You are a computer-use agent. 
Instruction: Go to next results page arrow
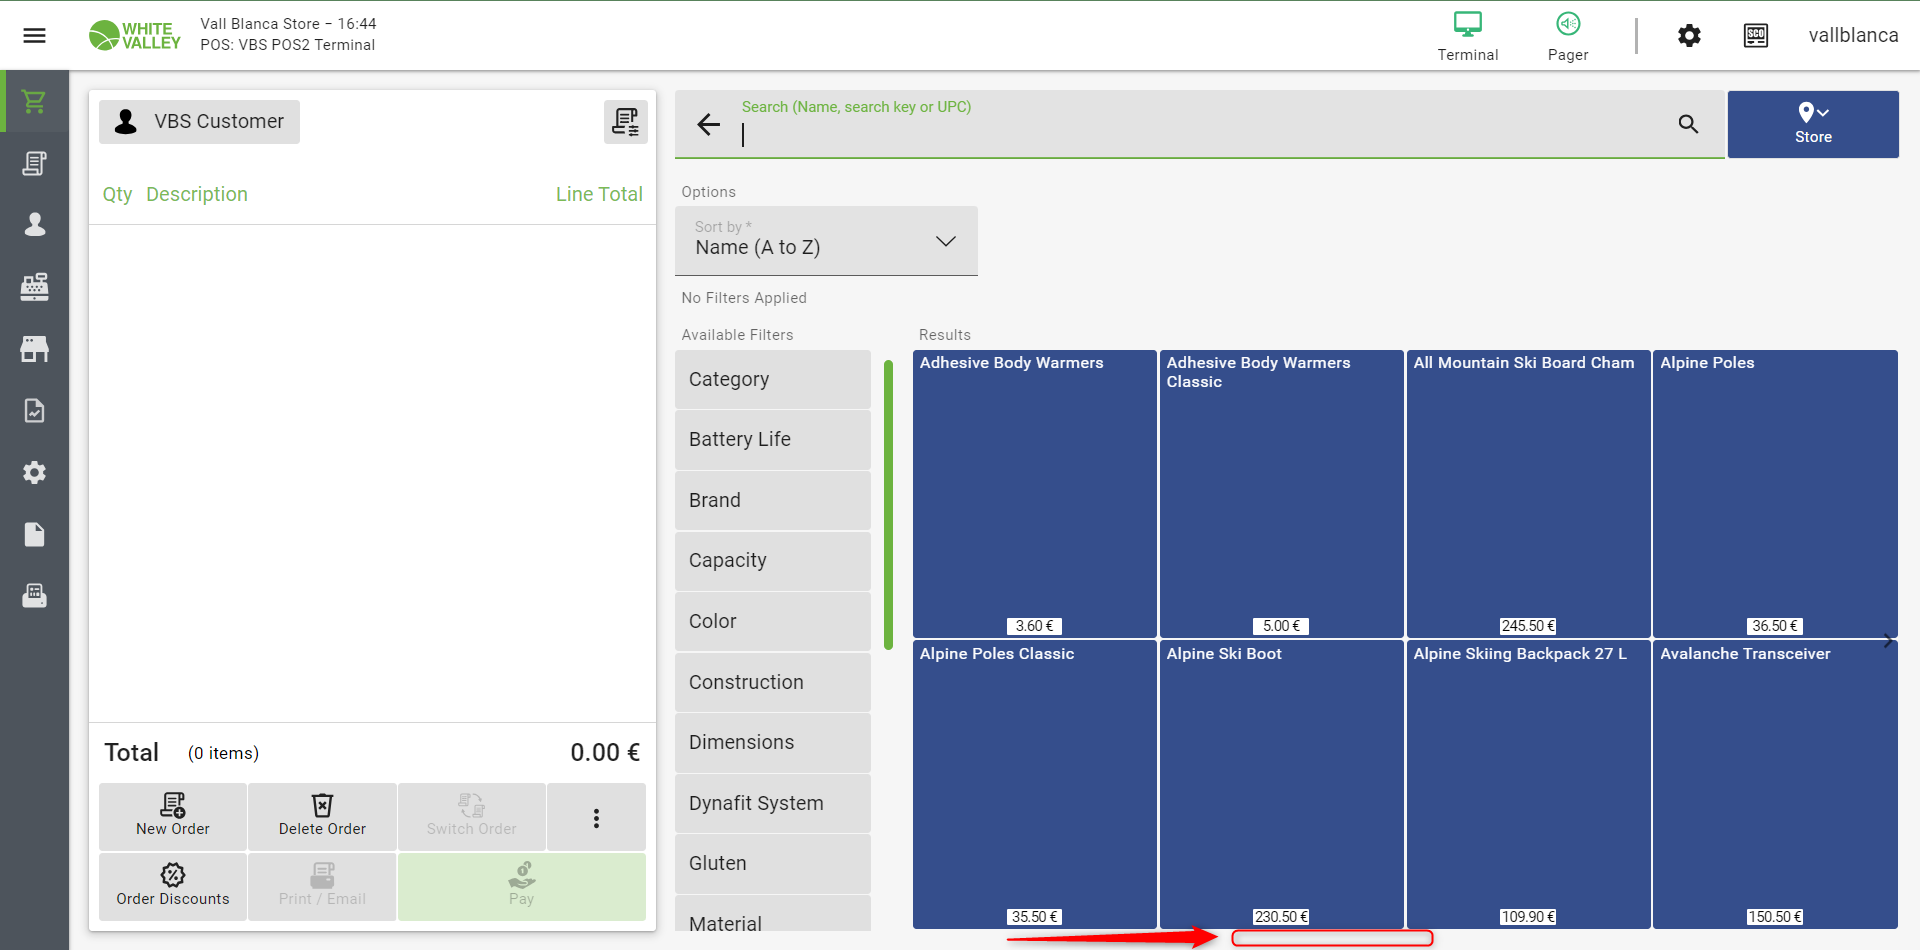(1887, 641)
